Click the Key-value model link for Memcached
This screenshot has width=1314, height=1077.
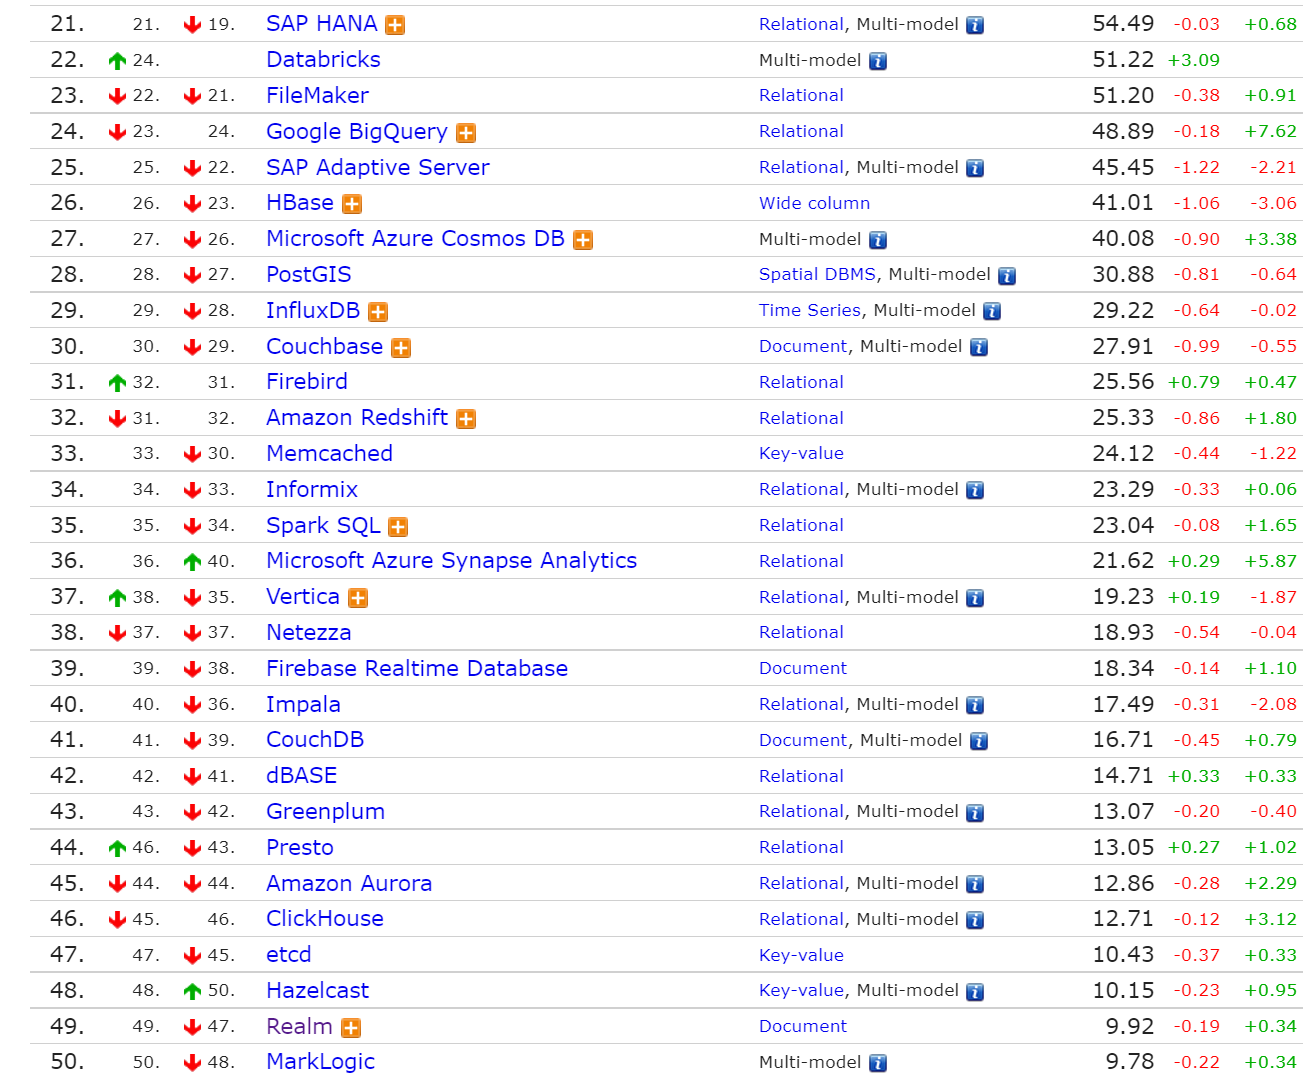(x=801, y=454)
